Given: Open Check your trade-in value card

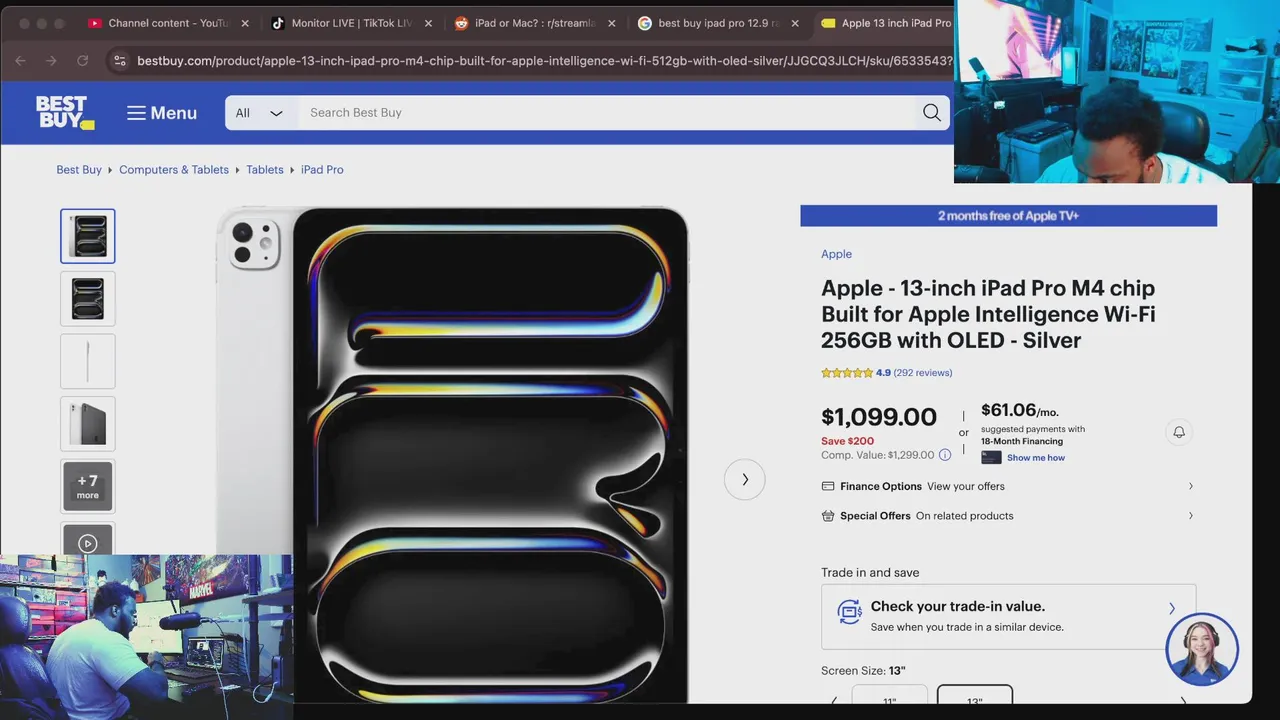Looking at the screenshot, I should [1008, 616].
